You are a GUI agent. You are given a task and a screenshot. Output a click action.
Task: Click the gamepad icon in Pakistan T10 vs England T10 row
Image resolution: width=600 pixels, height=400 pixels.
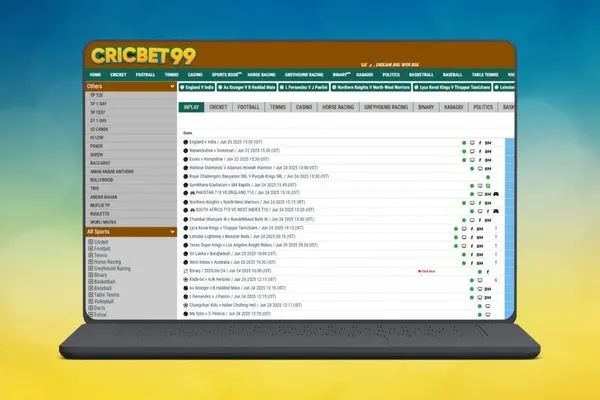pyautogui.click(x=496, y=194)
